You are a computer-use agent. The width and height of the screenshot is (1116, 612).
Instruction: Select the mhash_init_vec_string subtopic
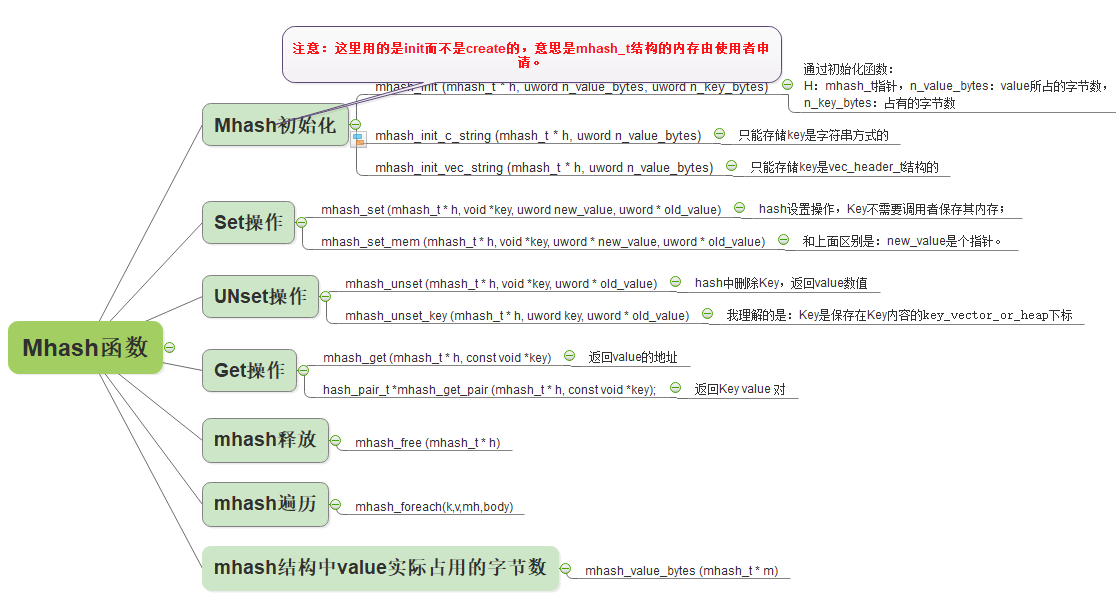544,167
